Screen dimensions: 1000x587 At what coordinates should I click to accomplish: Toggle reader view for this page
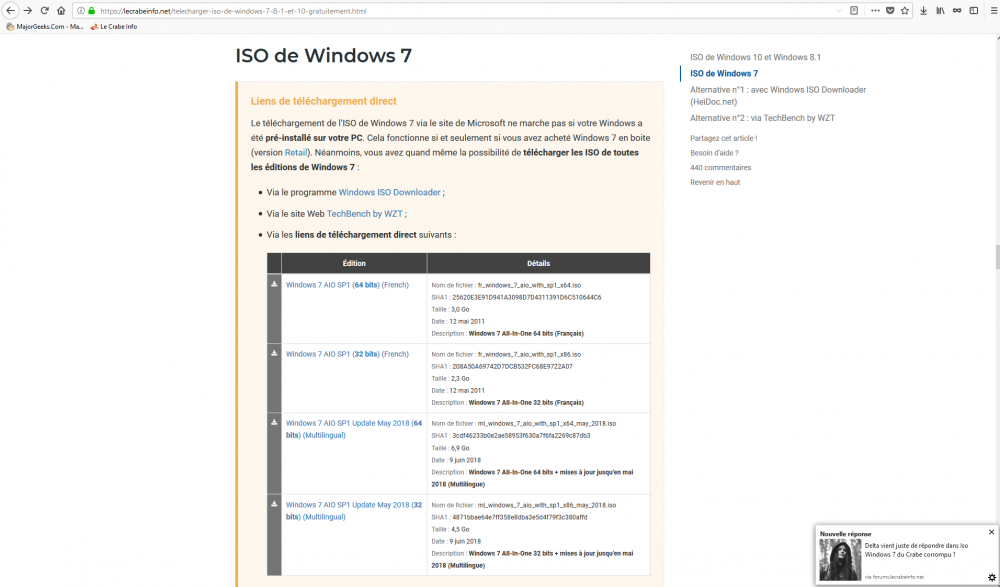854,10
